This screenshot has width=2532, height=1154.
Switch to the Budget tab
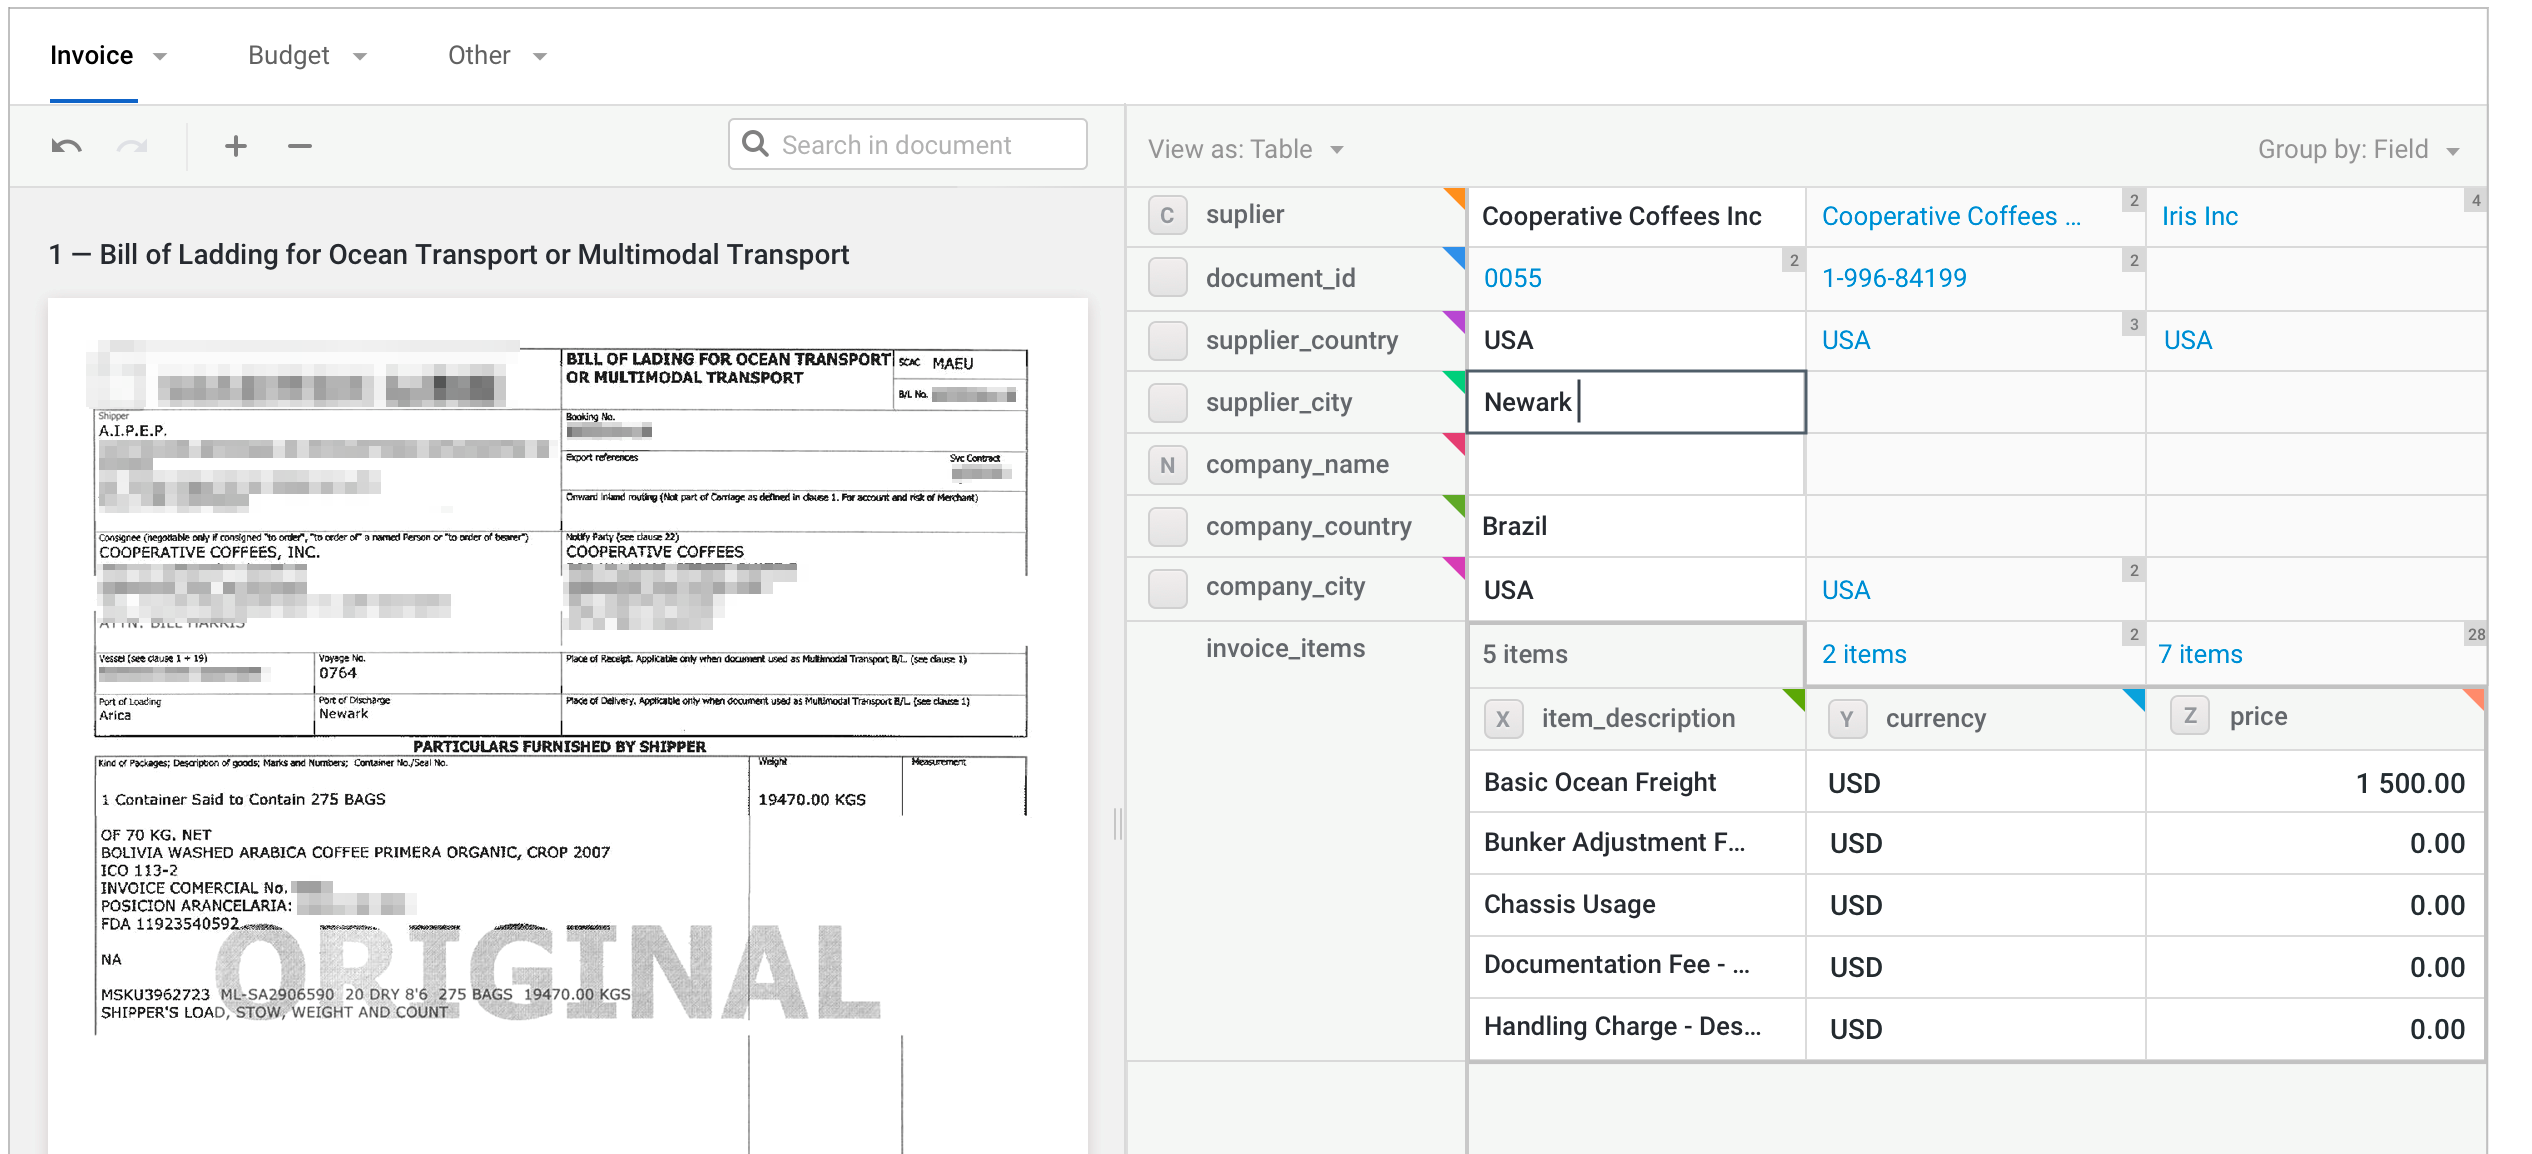point(289,55)
